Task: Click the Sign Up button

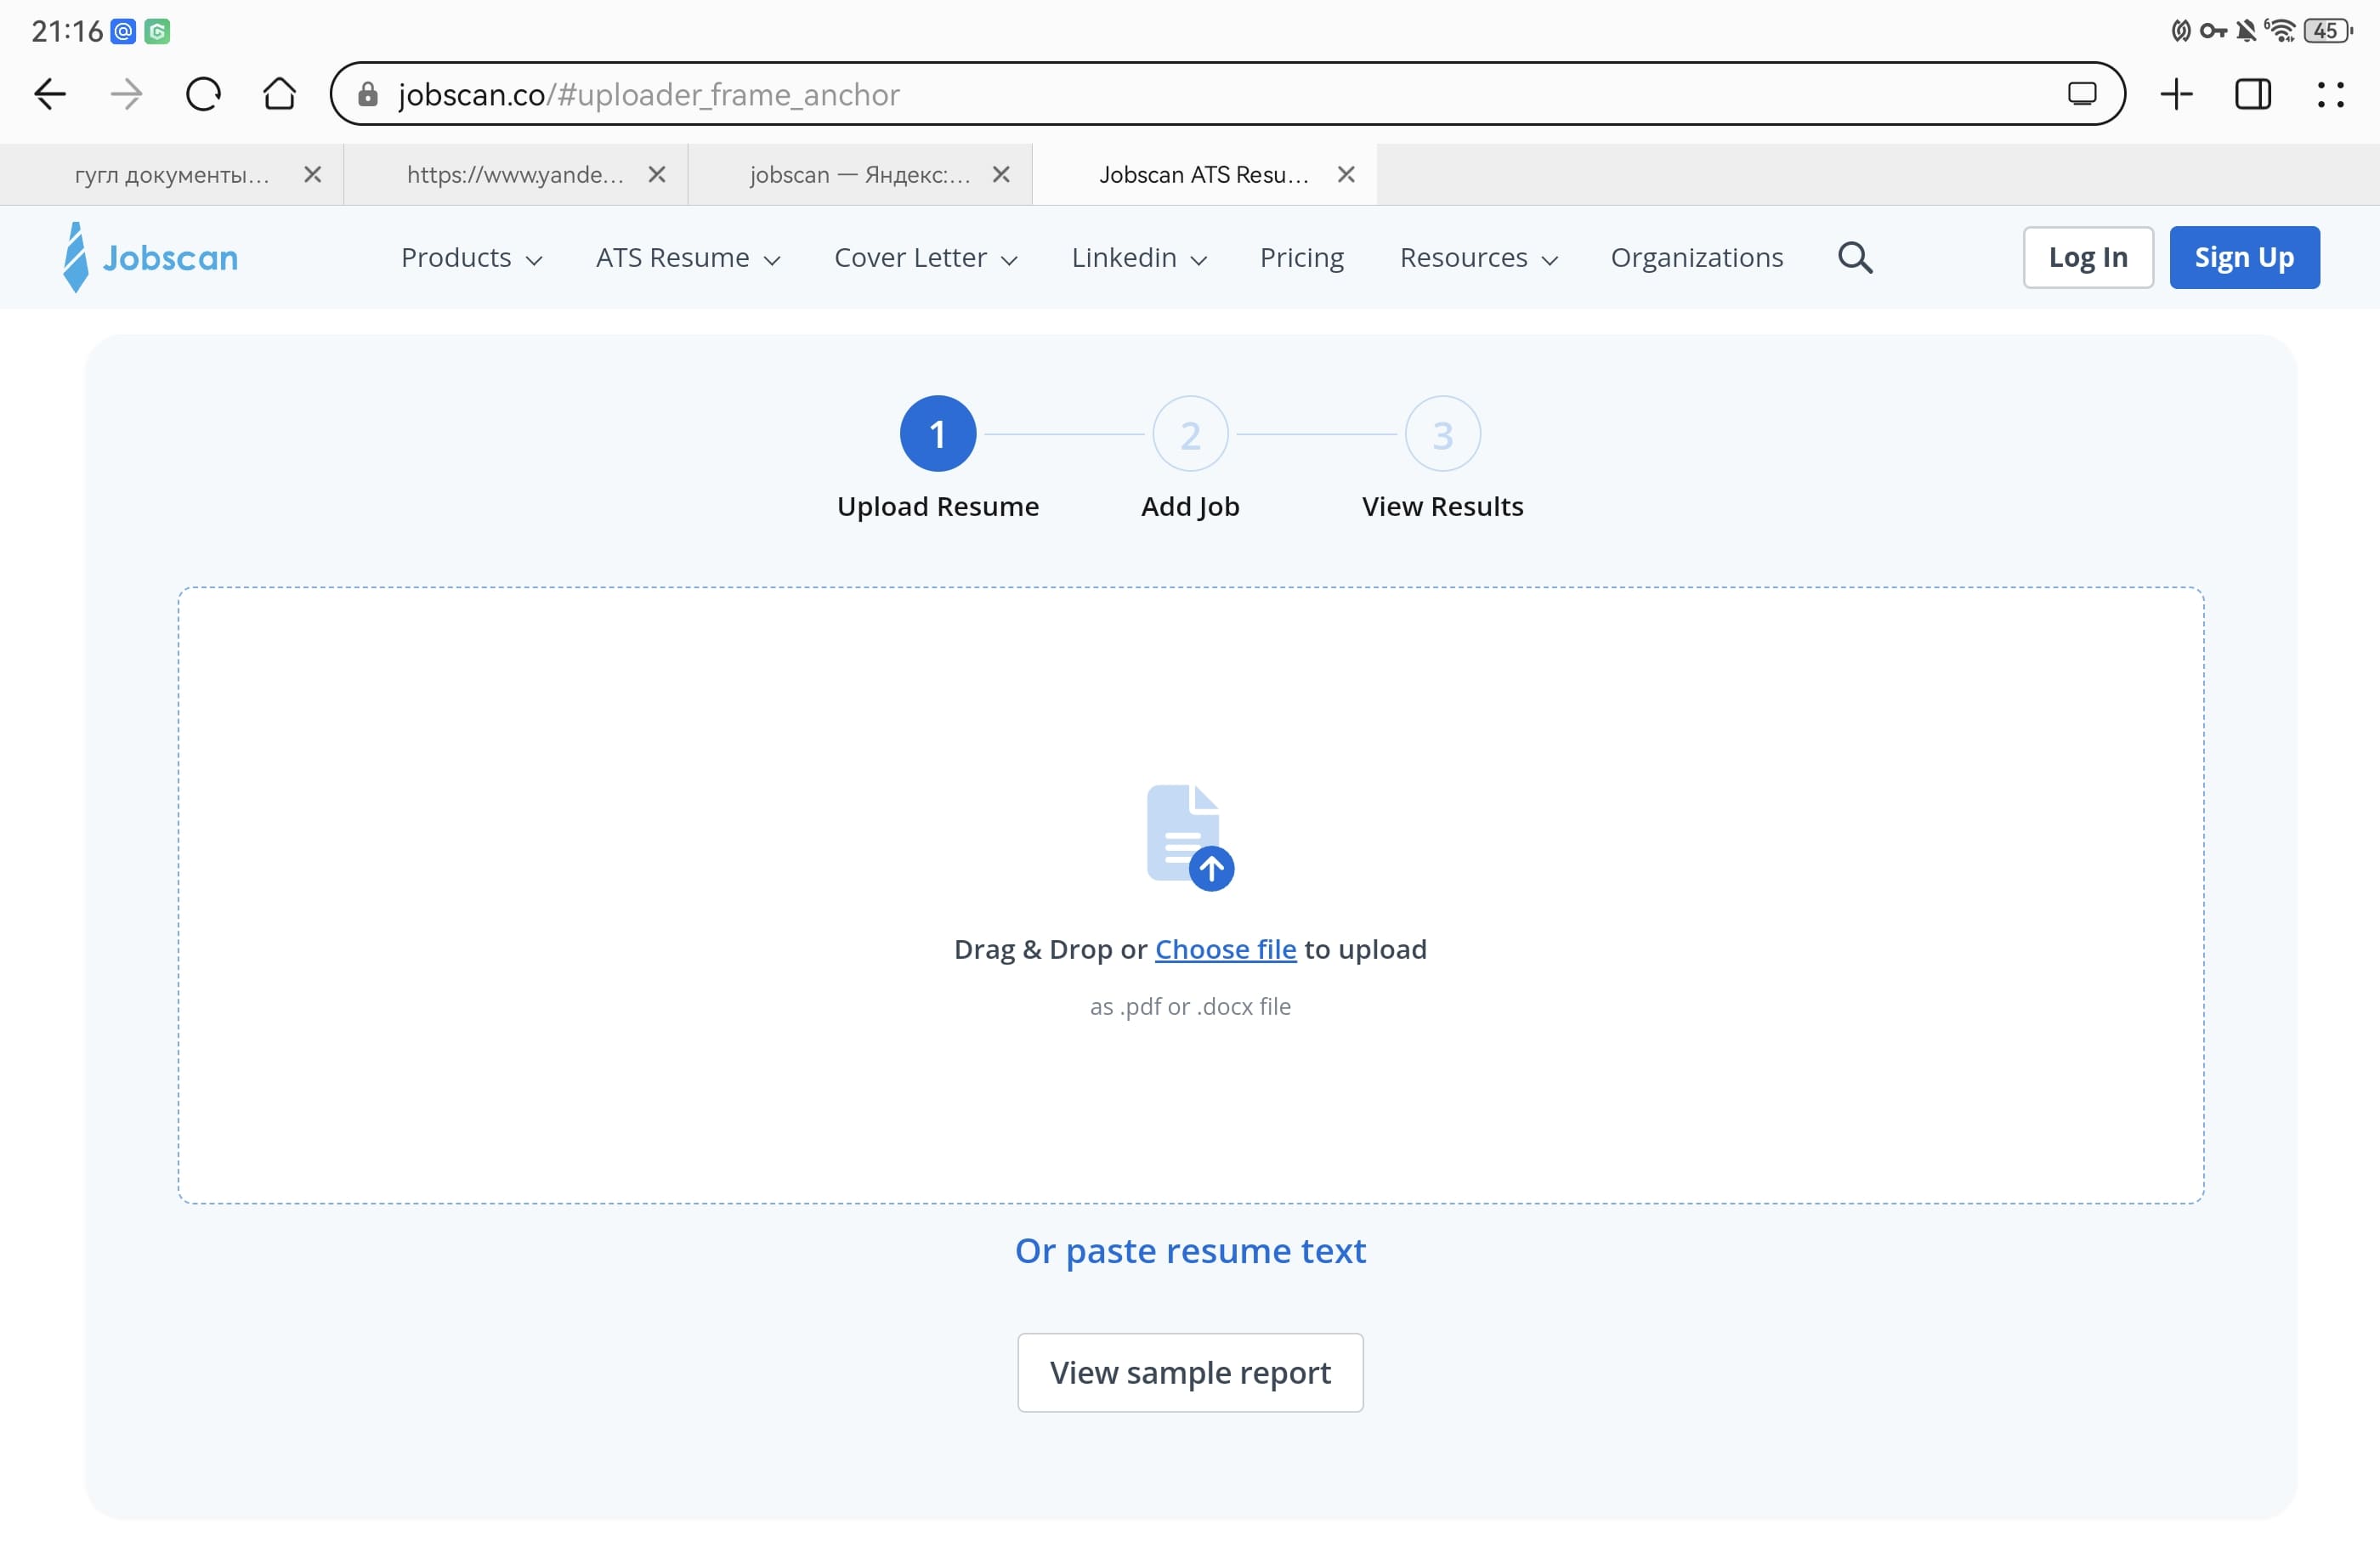Action: coord(2243,258)
